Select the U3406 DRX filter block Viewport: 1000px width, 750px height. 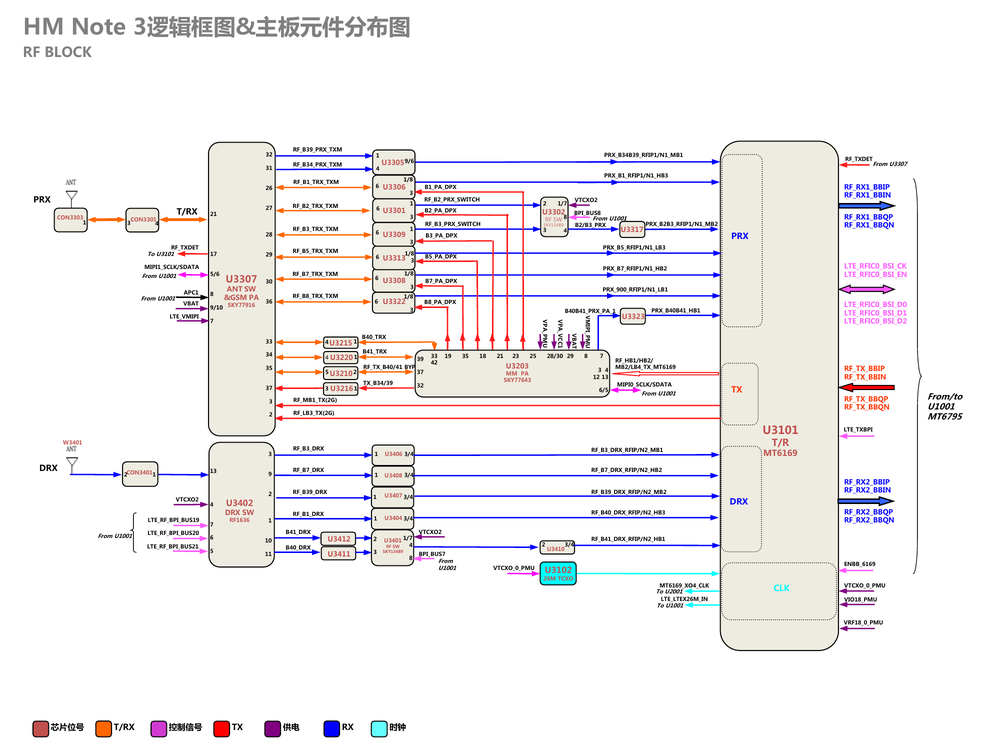pyautogui.click(x=393, y=455)
